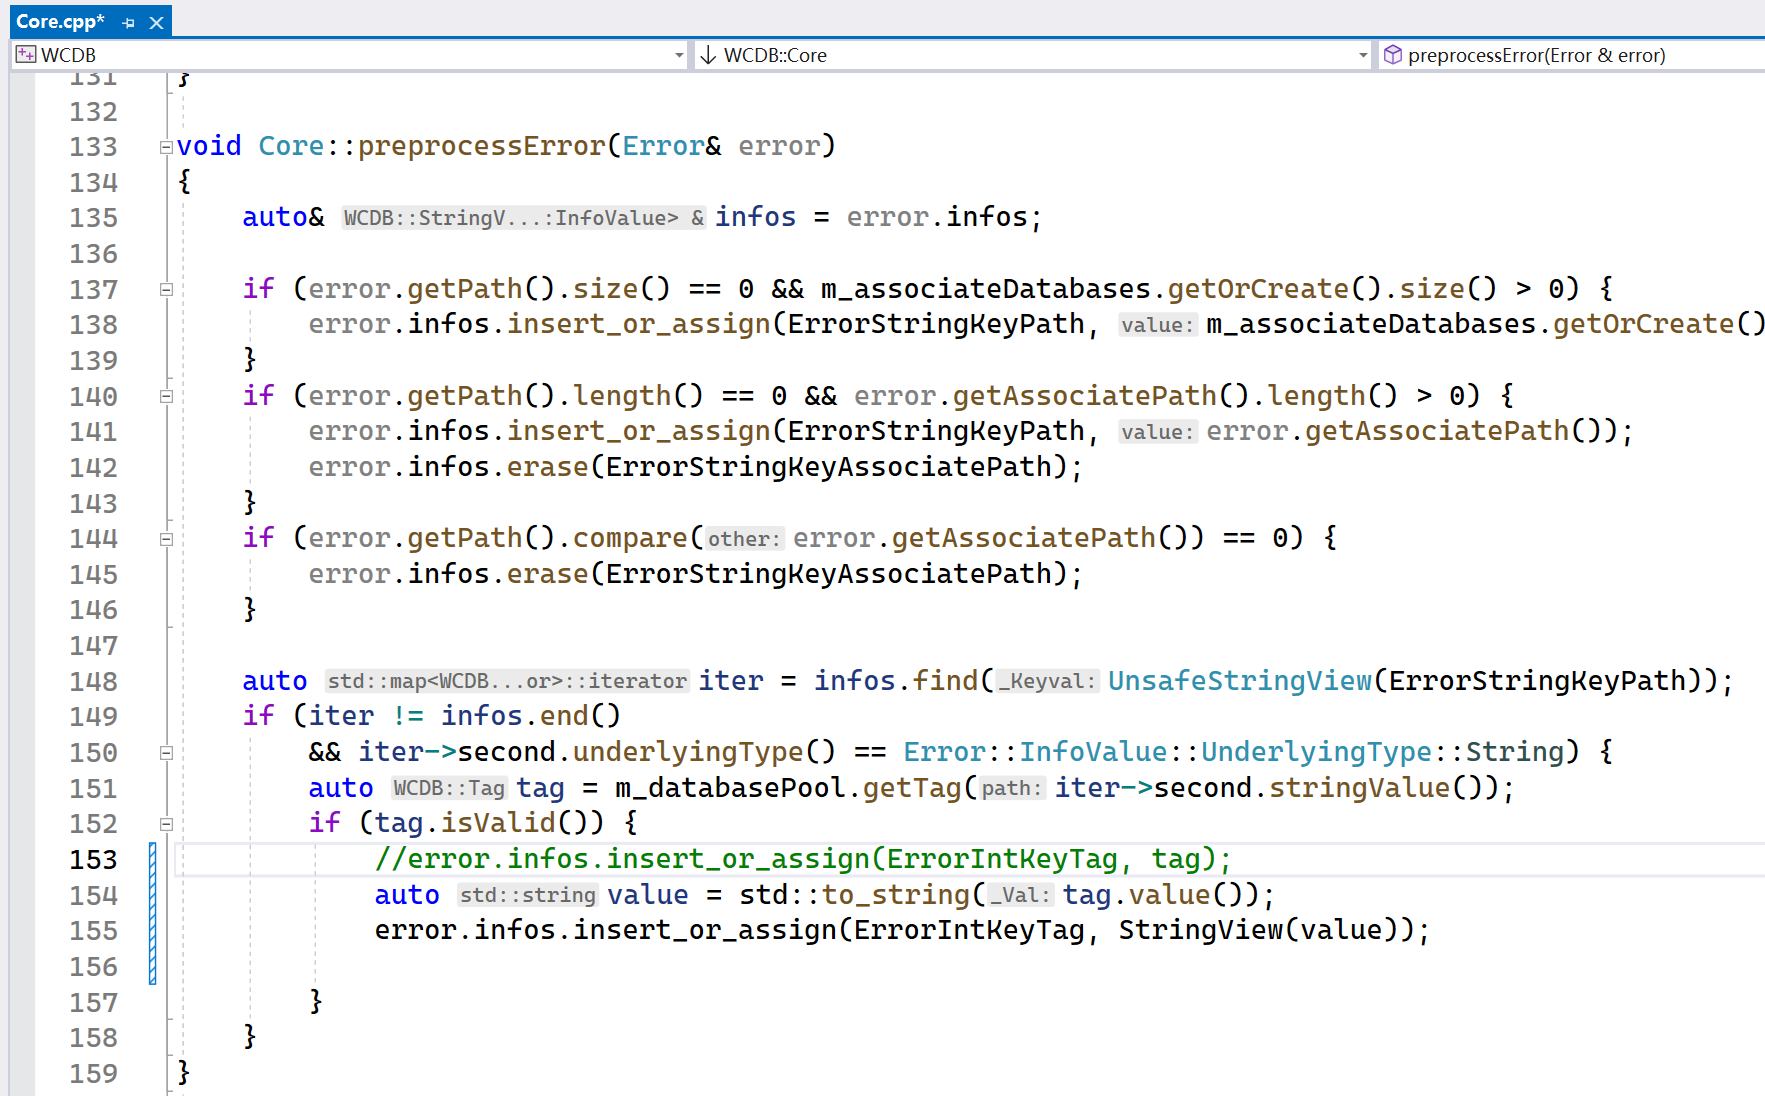The image size is (1765, 1096).
Task: Click the changed-lines track bar beside line 154
Action: [151, 895]
